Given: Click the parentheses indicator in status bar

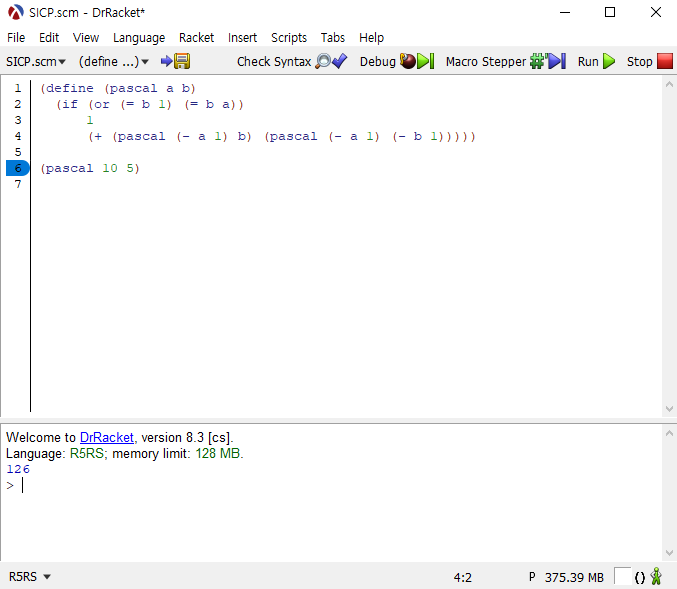Looking at the screenshot, I should (x=640, y=578).
